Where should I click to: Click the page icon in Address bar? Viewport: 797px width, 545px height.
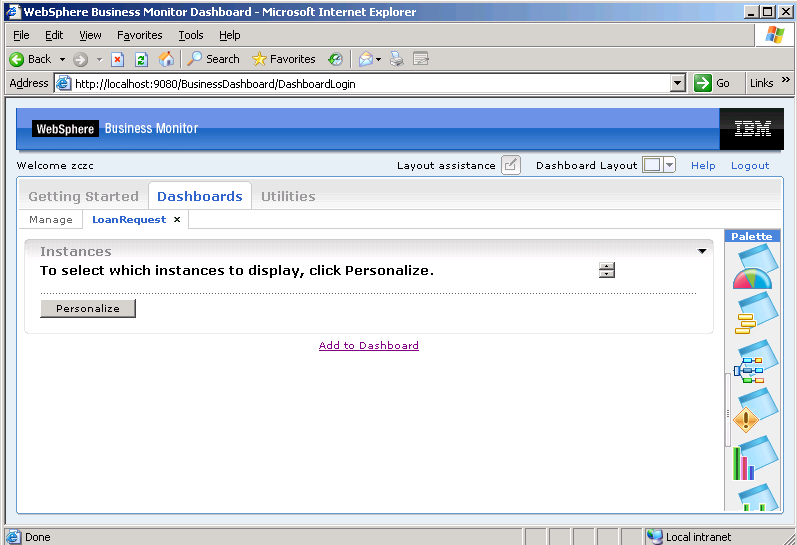(x=63, y=83)
